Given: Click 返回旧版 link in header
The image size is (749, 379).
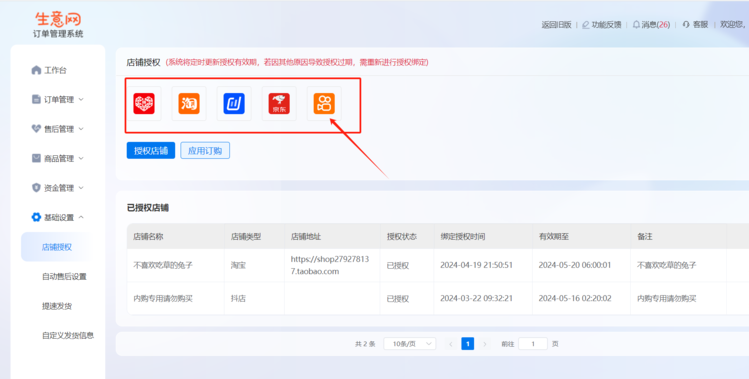Looking at the screenshot, I should tap(556, 24).
